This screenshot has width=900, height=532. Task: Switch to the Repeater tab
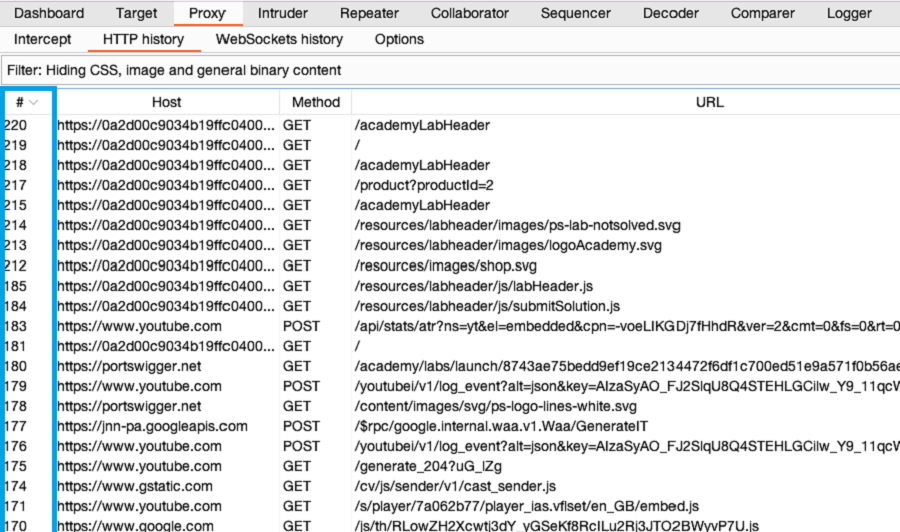(369, 14)
